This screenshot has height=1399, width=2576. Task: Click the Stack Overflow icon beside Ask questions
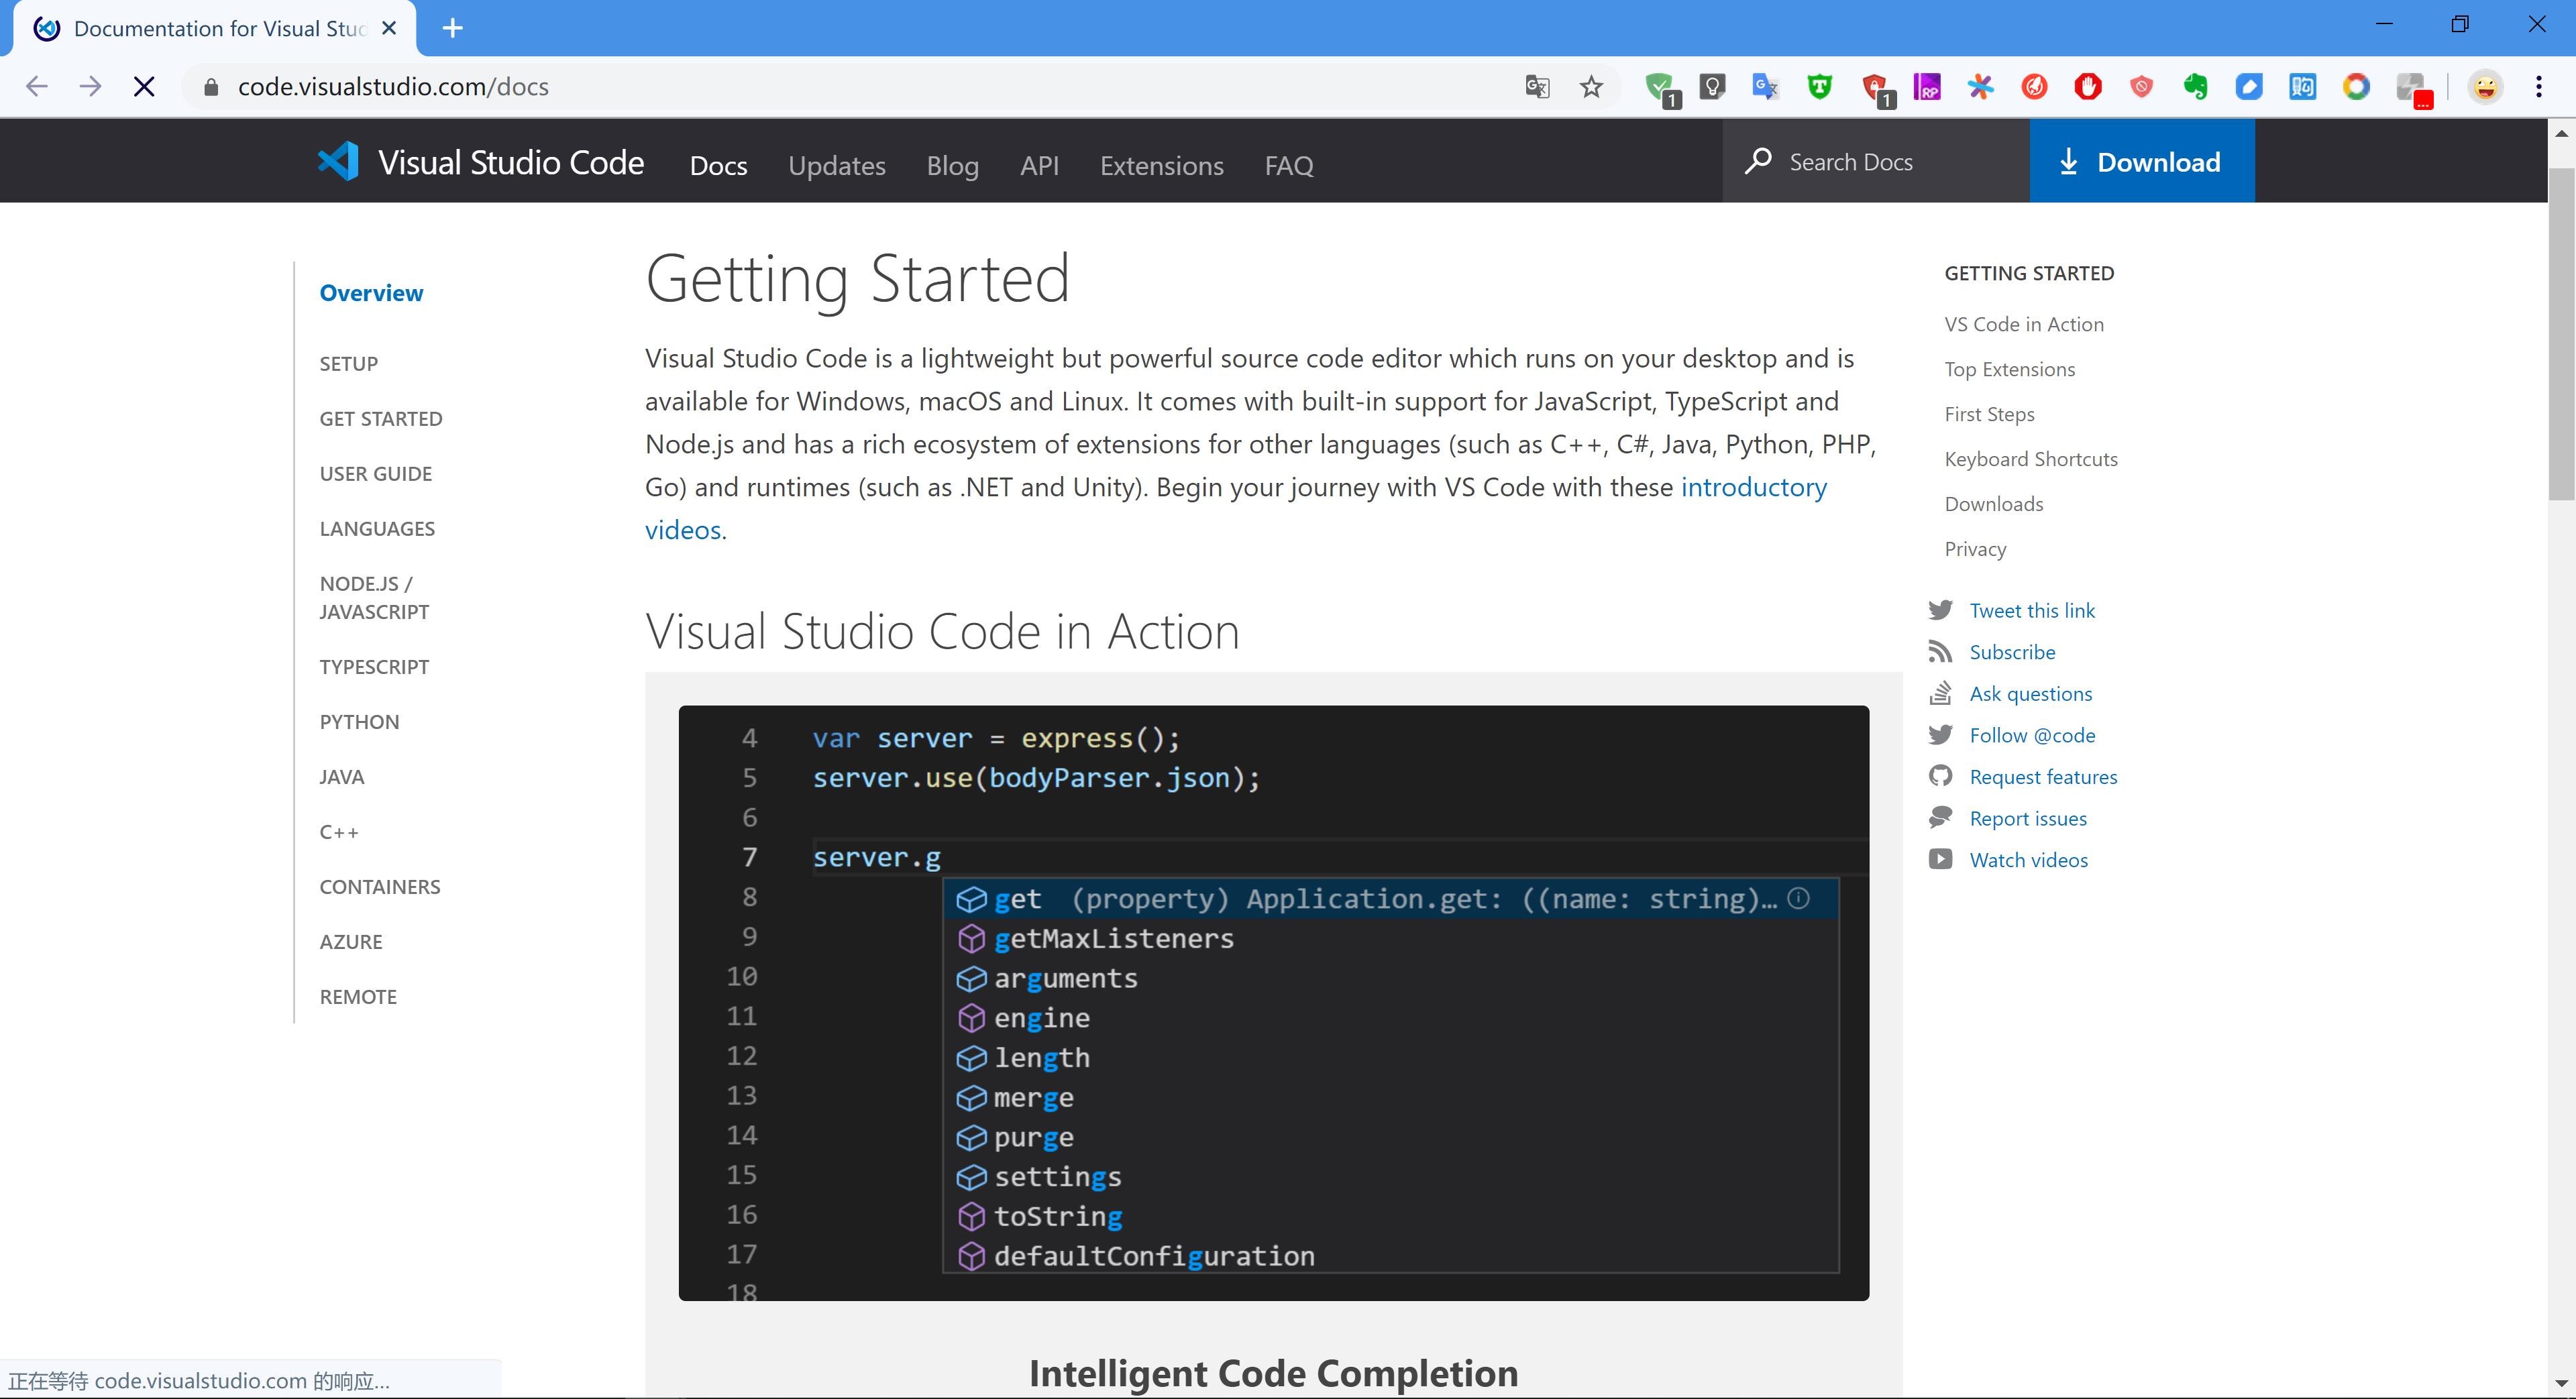tap(1940, 693)
